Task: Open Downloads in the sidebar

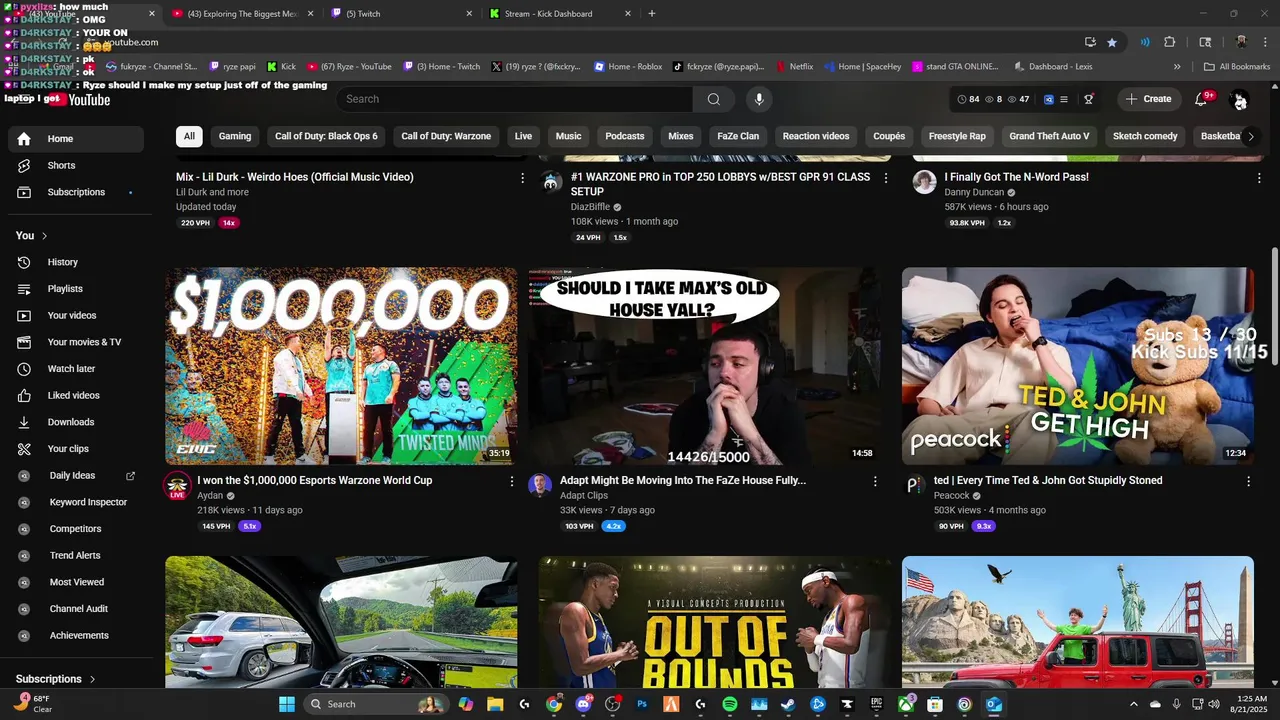Action: tap(76, 422)
